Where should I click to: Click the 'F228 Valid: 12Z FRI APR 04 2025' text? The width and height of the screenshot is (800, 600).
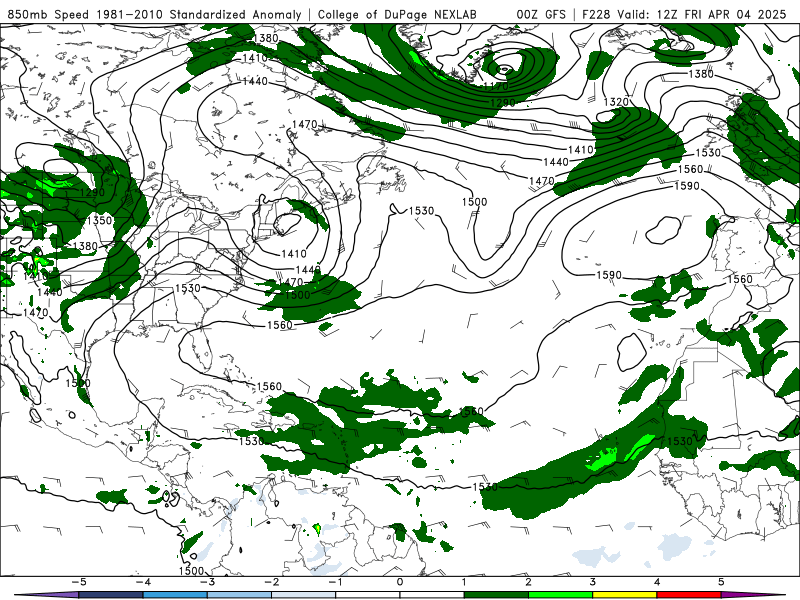(x=684, y=14)
